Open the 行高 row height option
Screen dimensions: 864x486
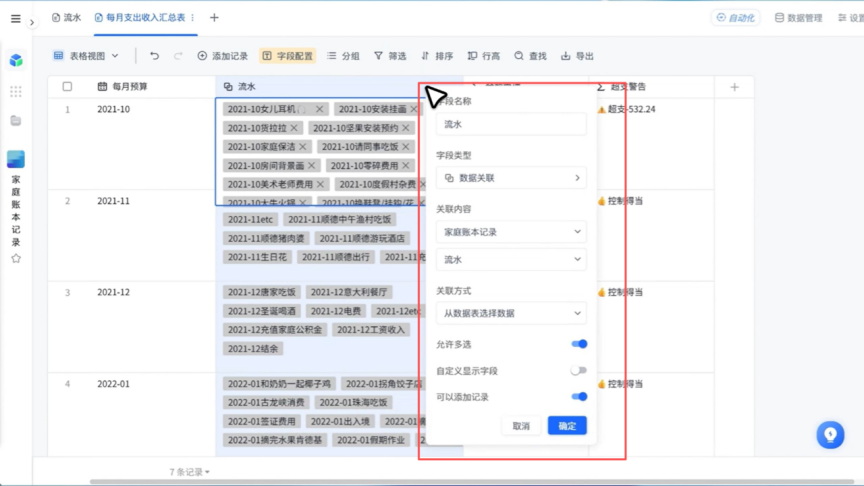click(x=484, y=56)
